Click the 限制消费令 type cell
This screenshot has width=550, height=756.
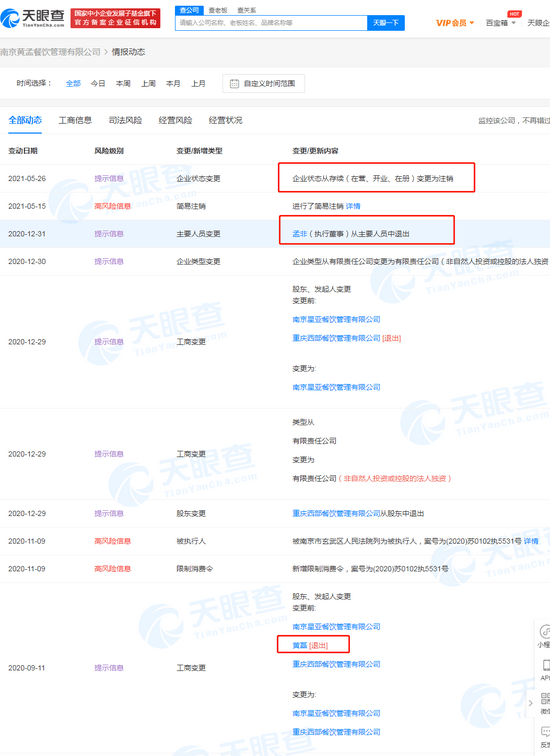(194, 569)
